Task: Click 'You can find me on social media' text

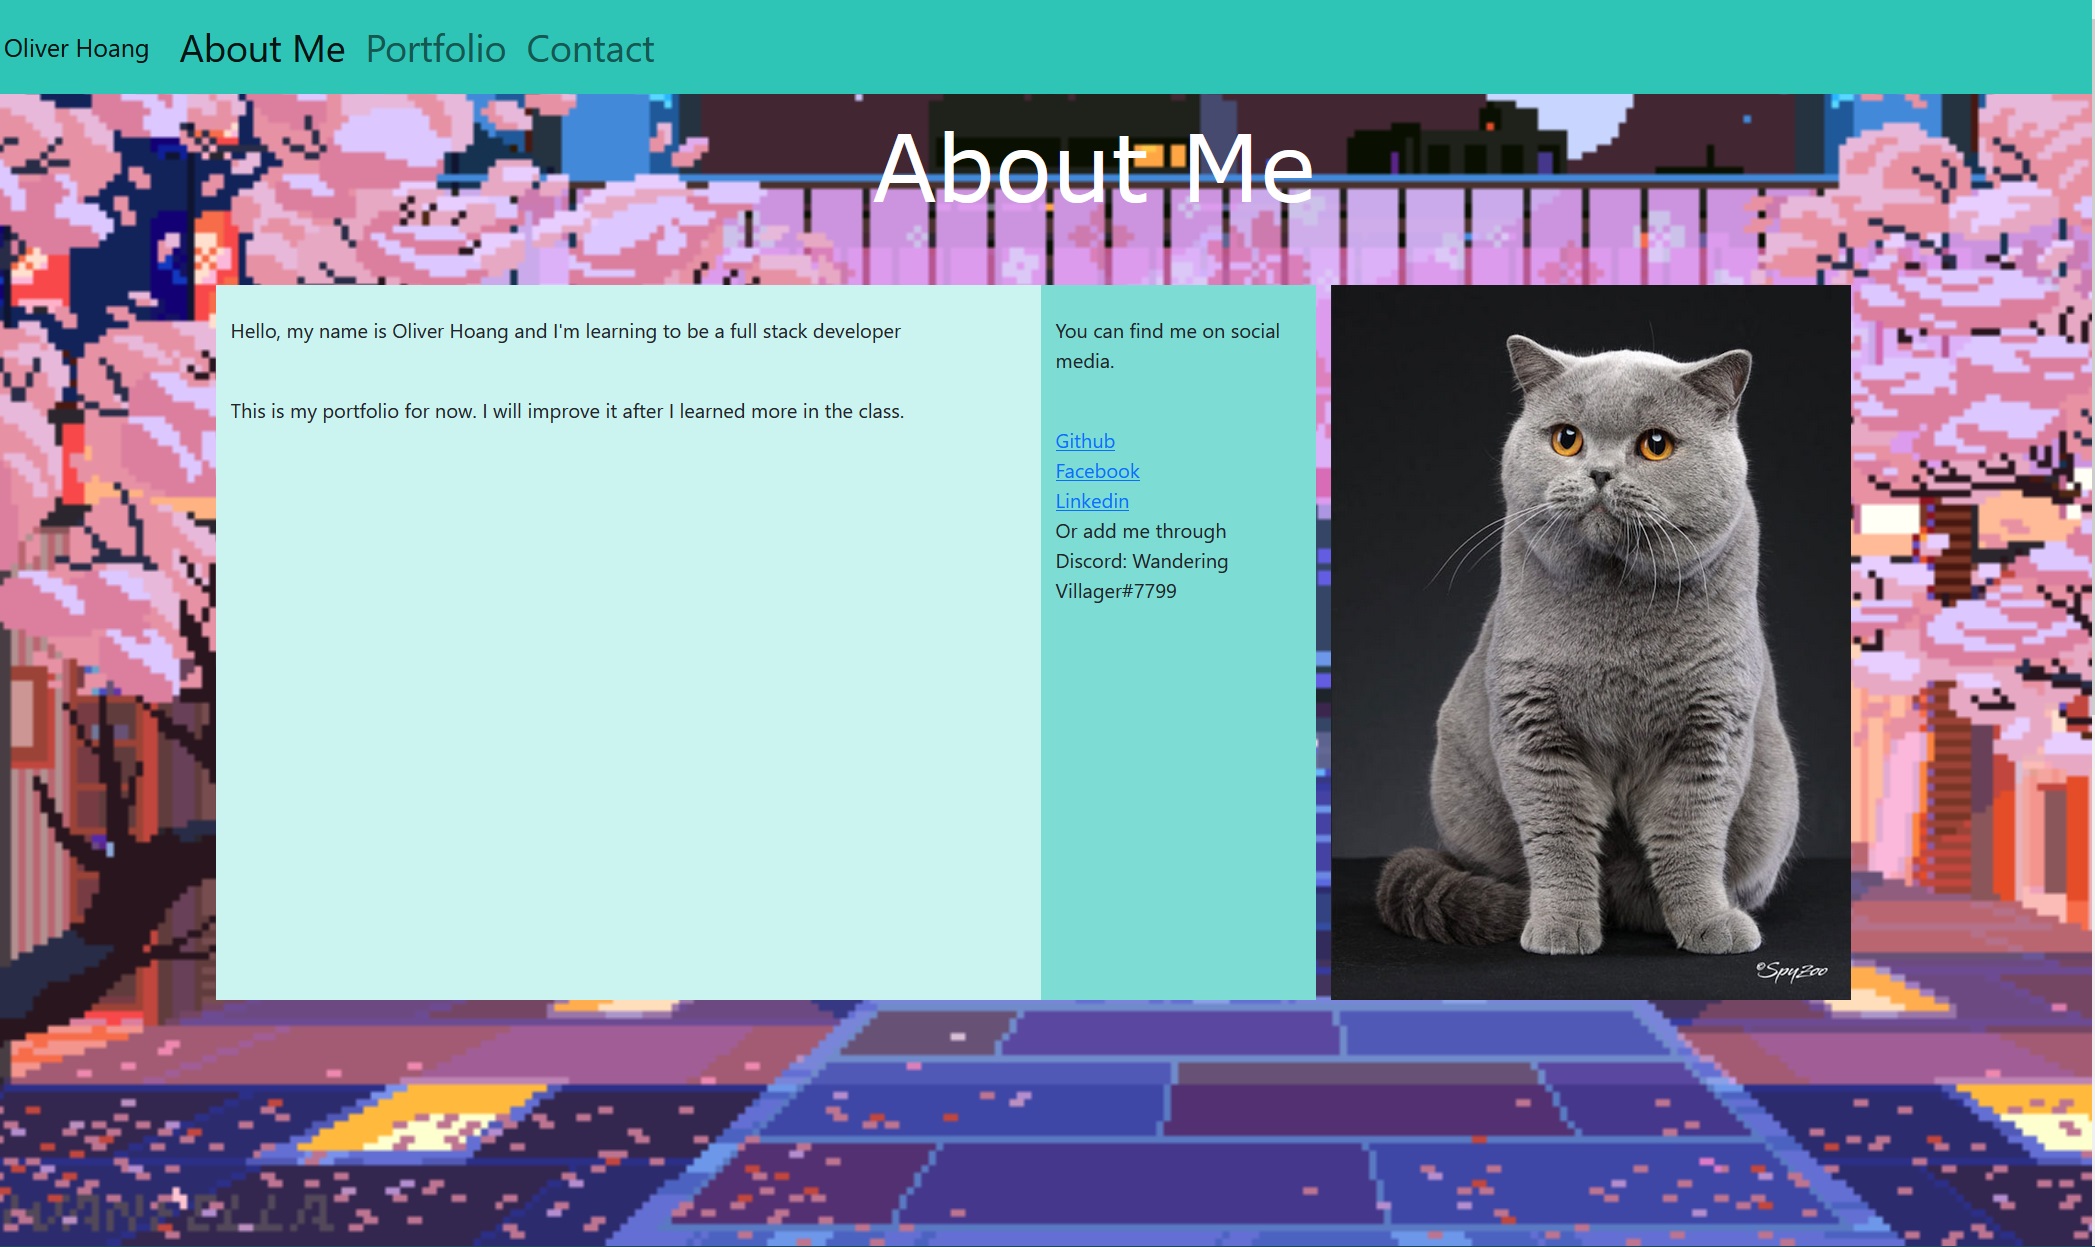Action: coord(1167,346)
